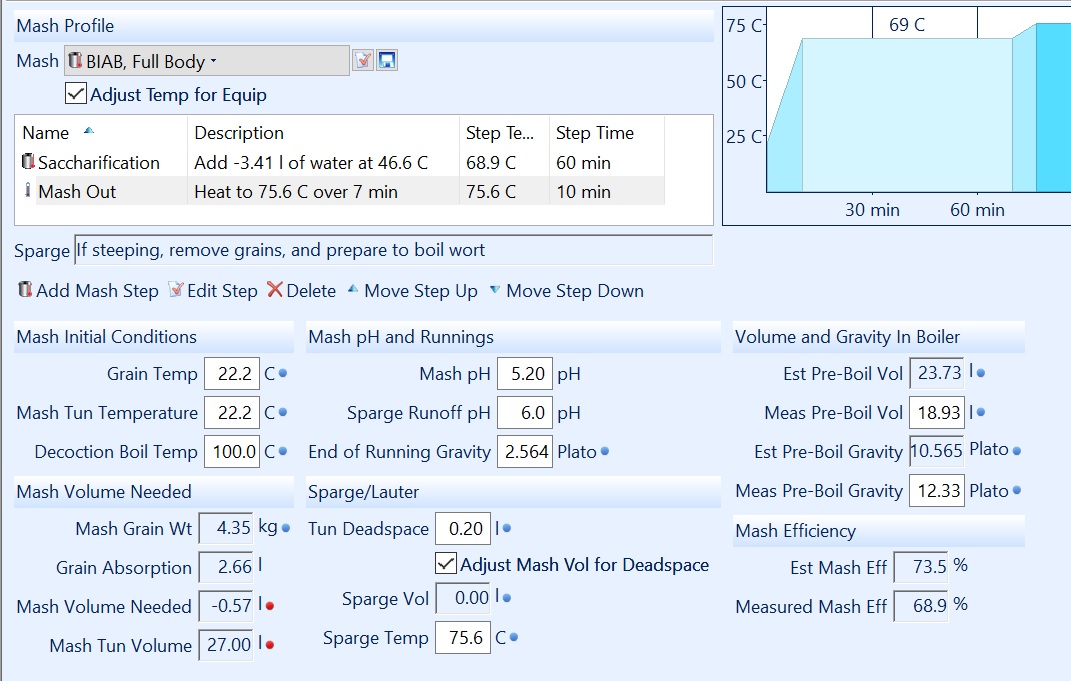Click the Add Mash Step icon
The height and width of the screenshot is (681, 1071).
tap(25, 291)
